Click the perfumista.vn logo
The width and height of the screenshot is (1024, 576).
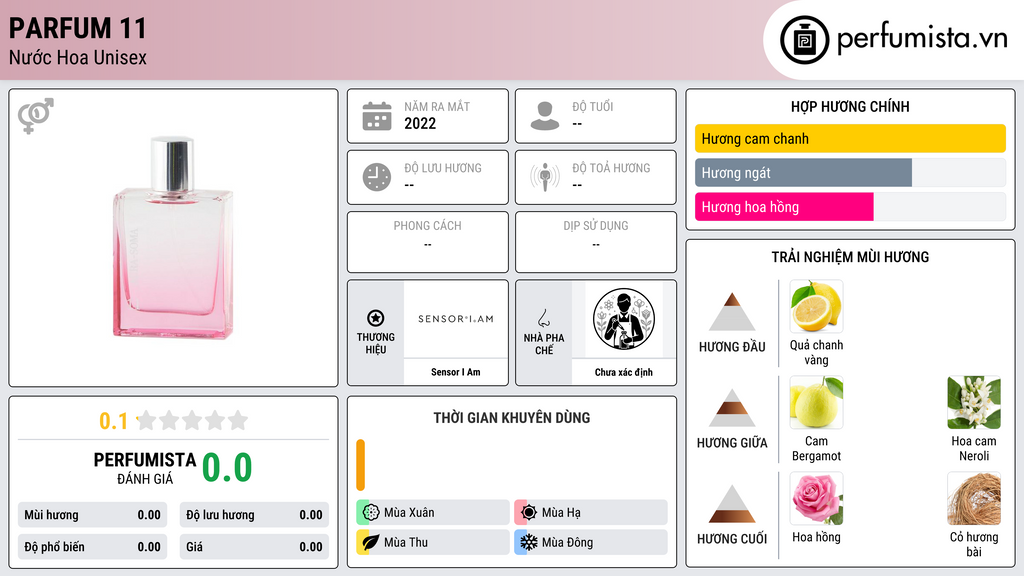(x=893, y=39)
